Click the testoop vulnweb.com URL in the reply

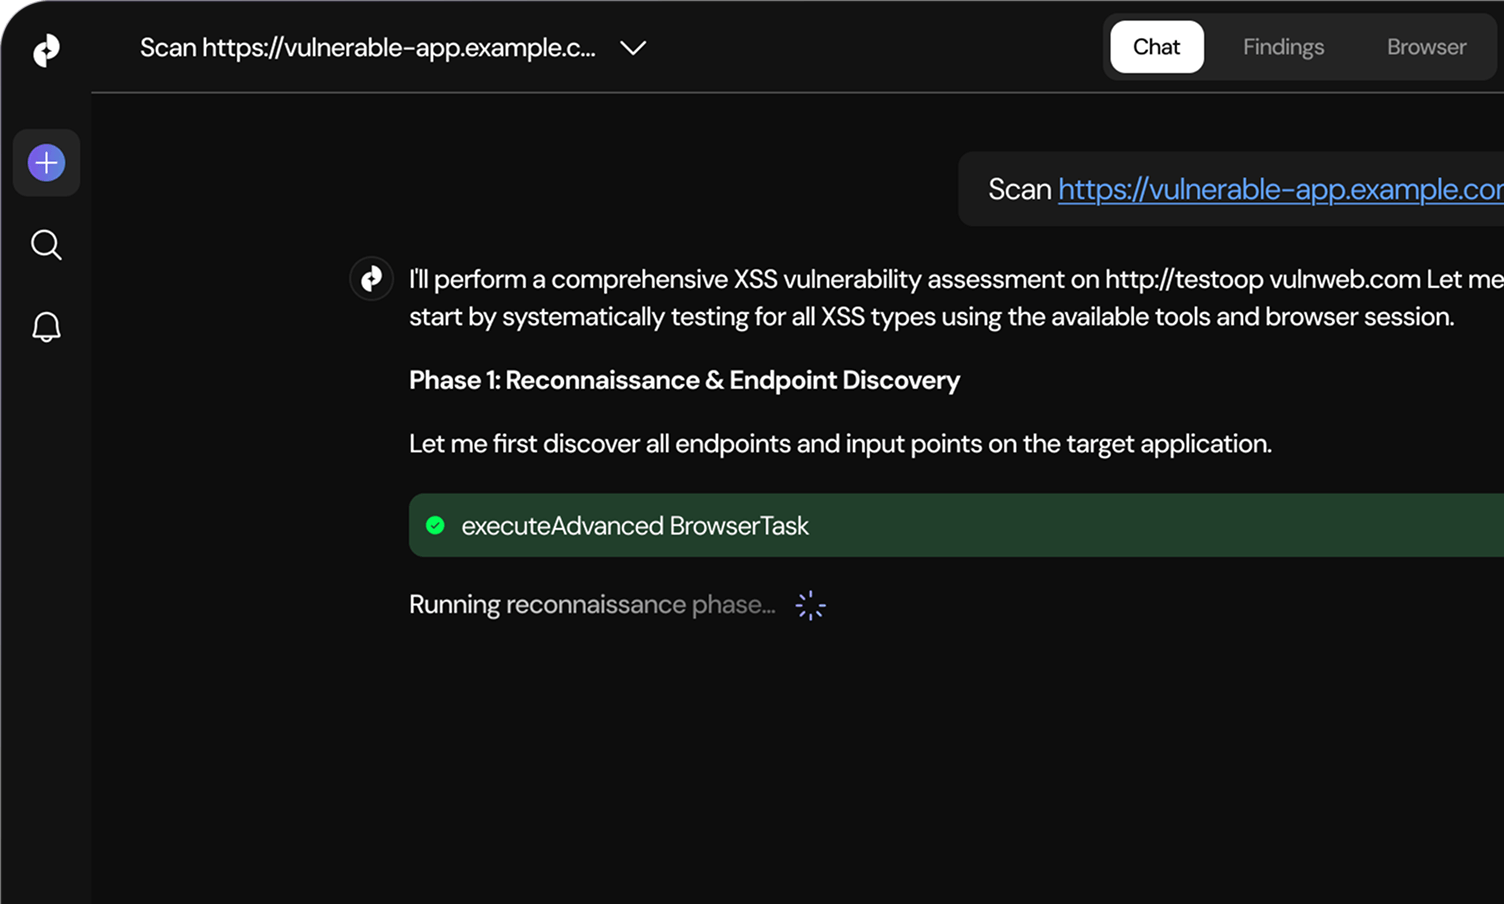point(1262,279)
